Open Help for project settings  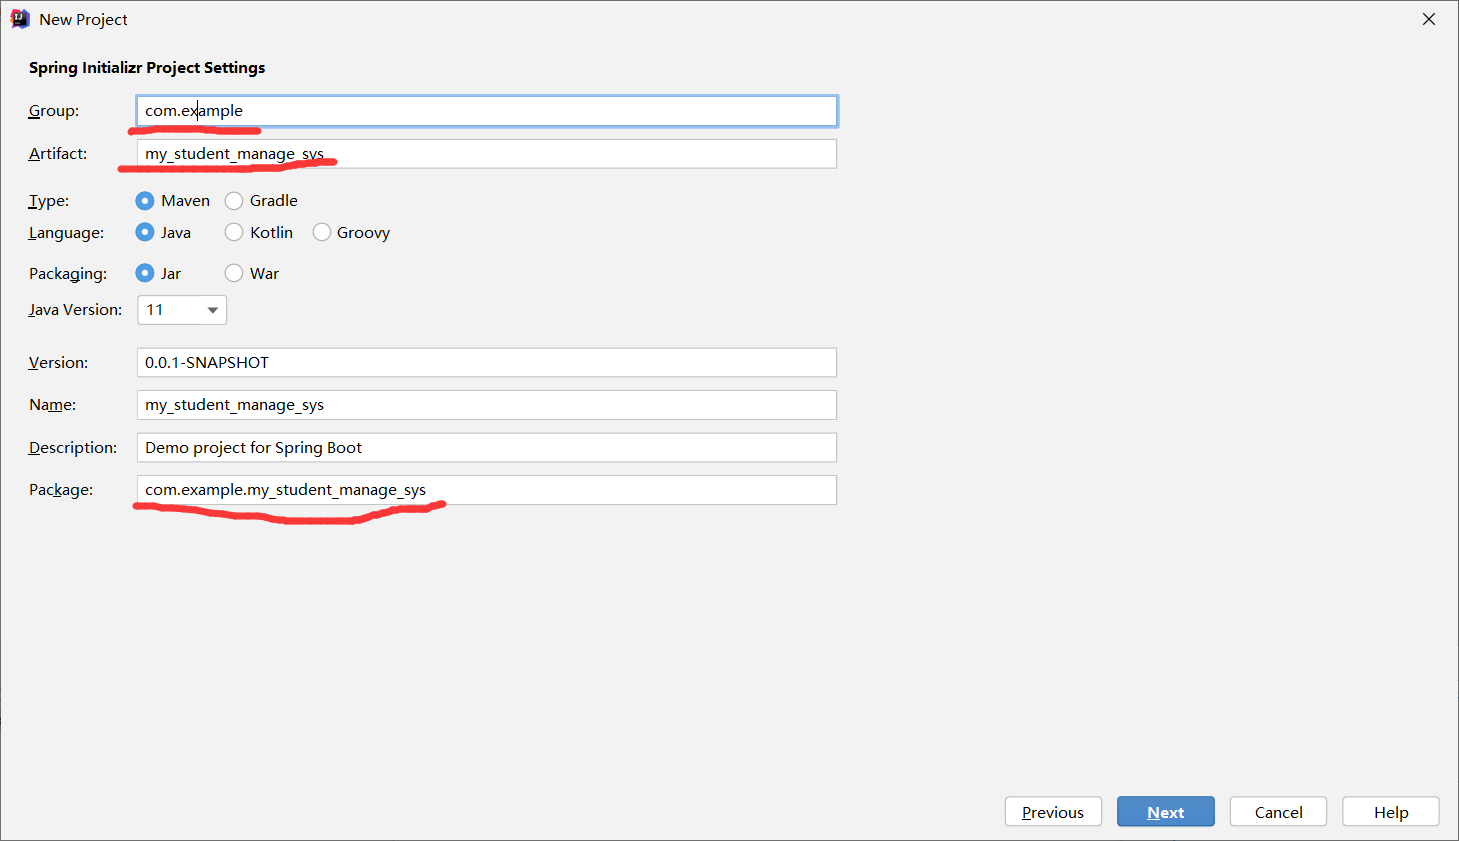[1391, 812]
